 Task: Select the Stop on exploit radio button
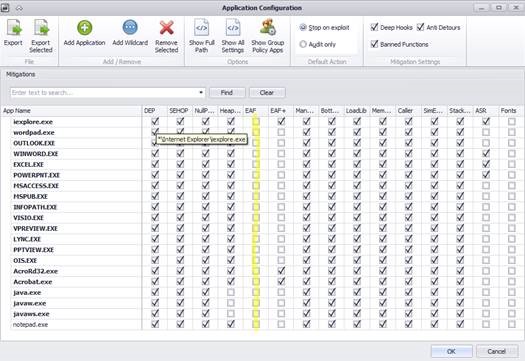[303, 27]
